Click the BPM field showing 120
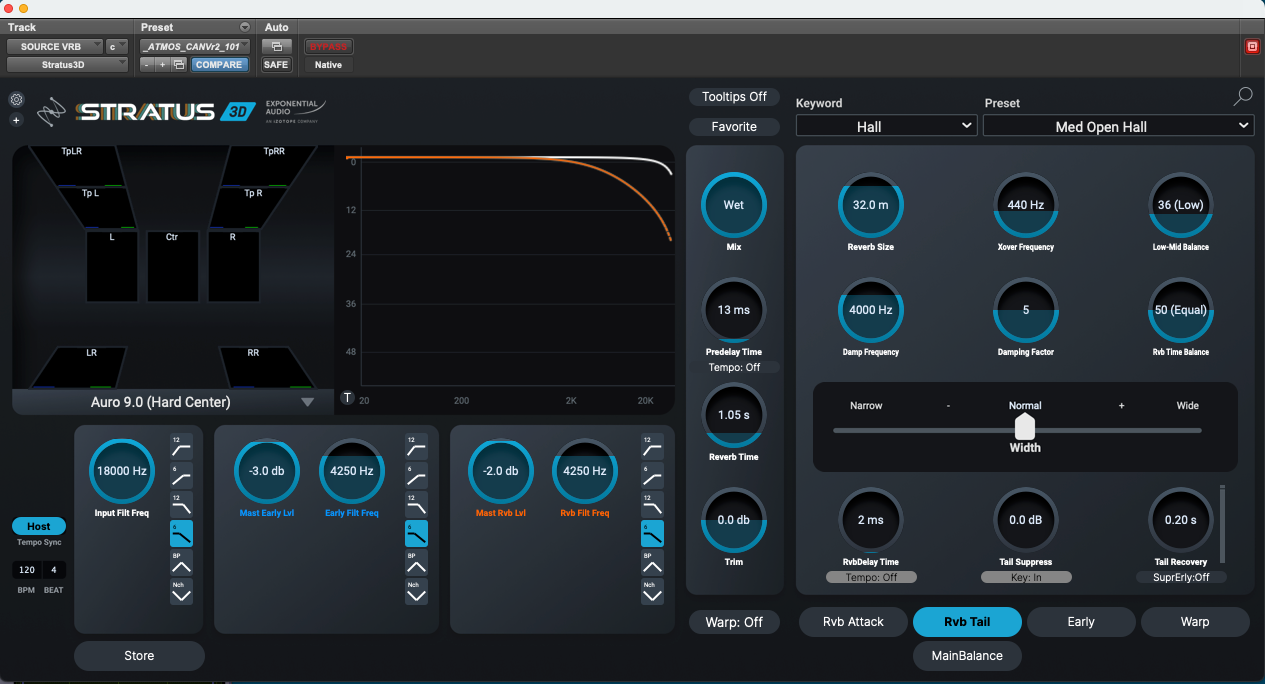The height and width of the screenshot is (684, 1265). pyautogui.click(x=27, y=570)
